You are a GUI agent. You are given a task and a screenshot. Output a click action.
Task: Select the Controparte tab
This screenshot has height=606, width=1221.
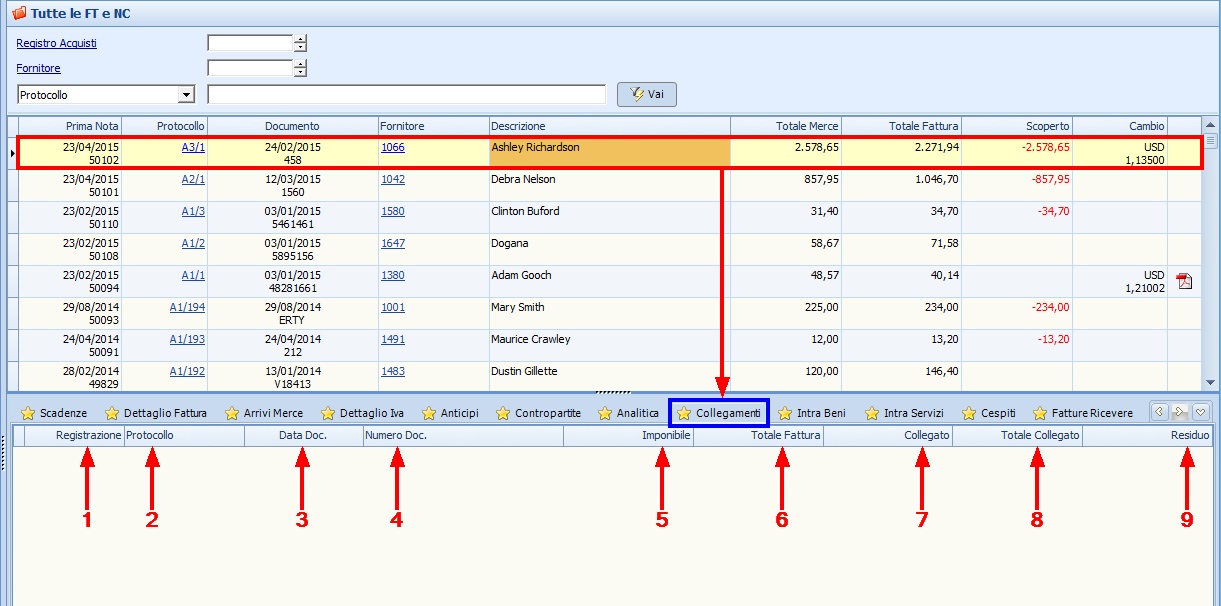pyautogui.click(x=547, y=413)
